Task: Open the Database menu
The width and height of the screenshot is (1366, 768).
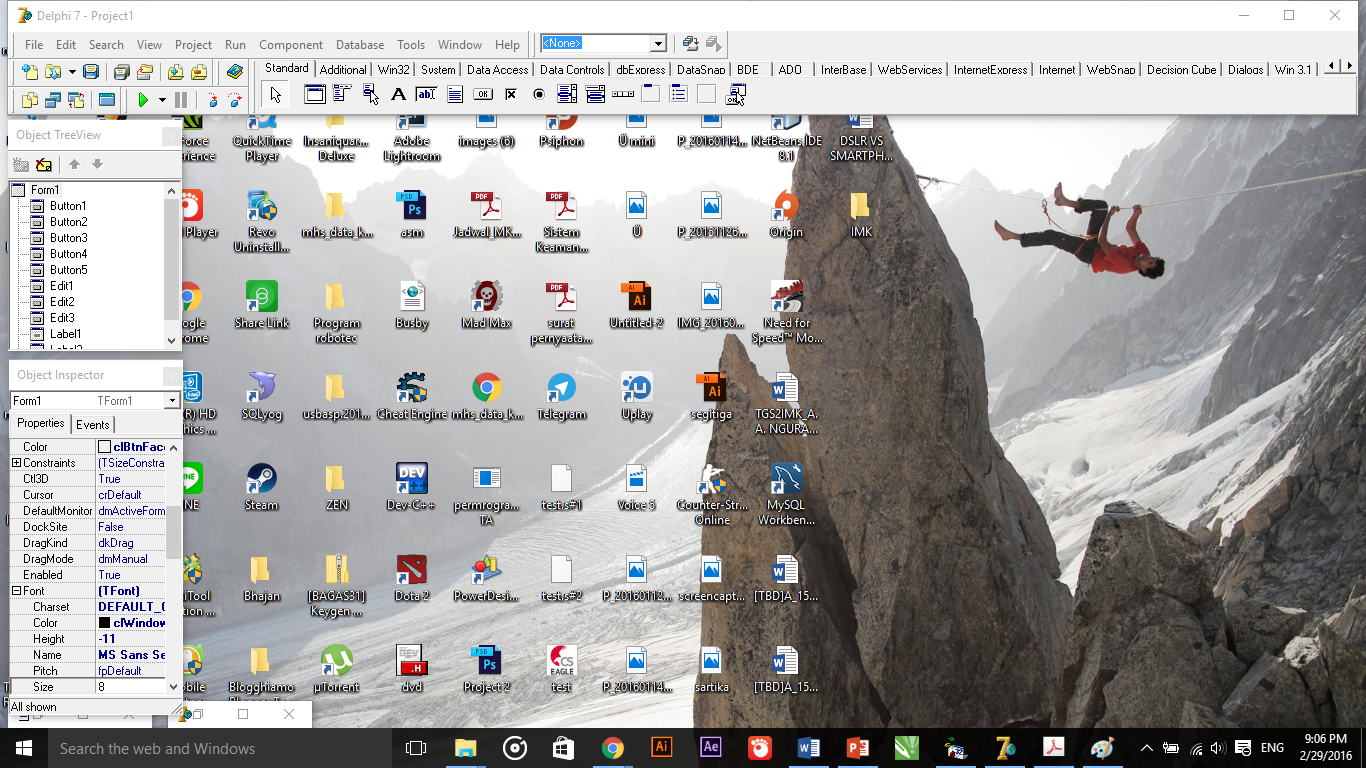Action: (360, 45)
